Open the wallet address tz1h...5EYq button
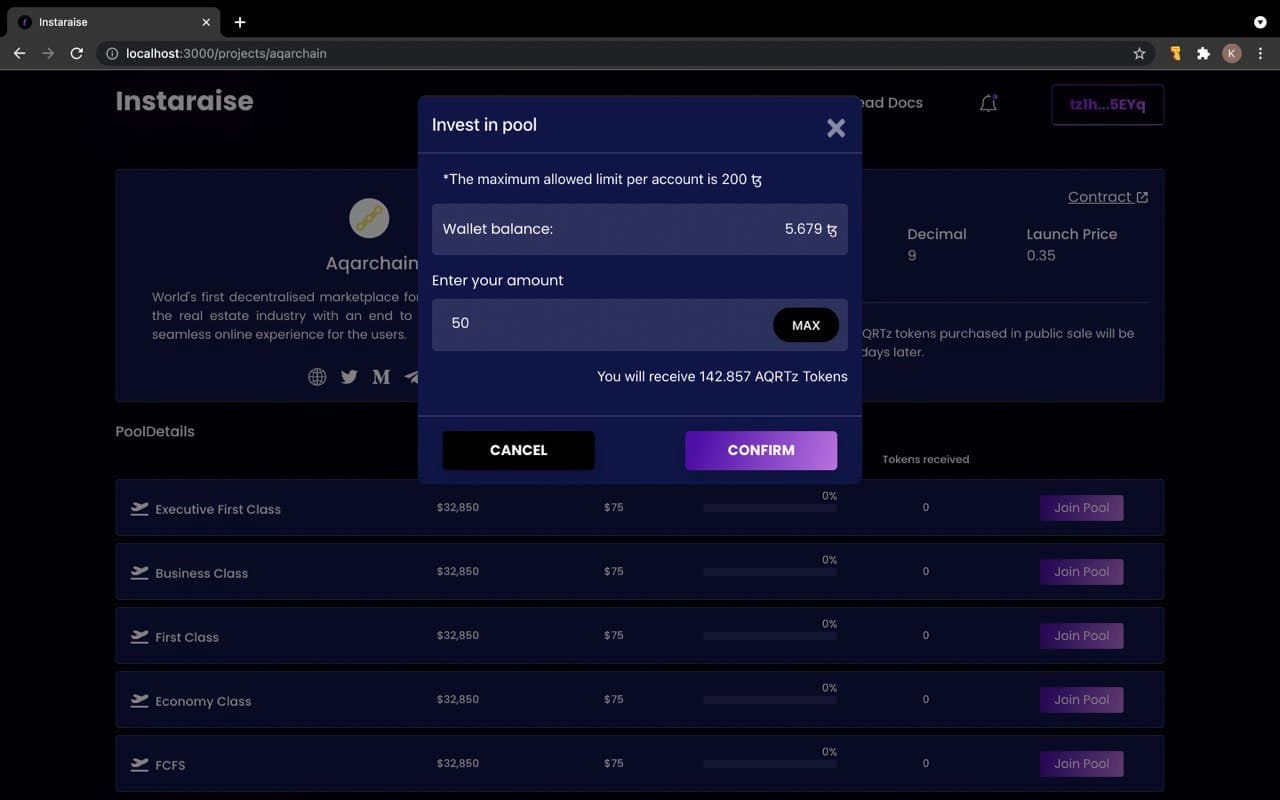This screenshot has height=800, width=1280. tap(1107, 105)
